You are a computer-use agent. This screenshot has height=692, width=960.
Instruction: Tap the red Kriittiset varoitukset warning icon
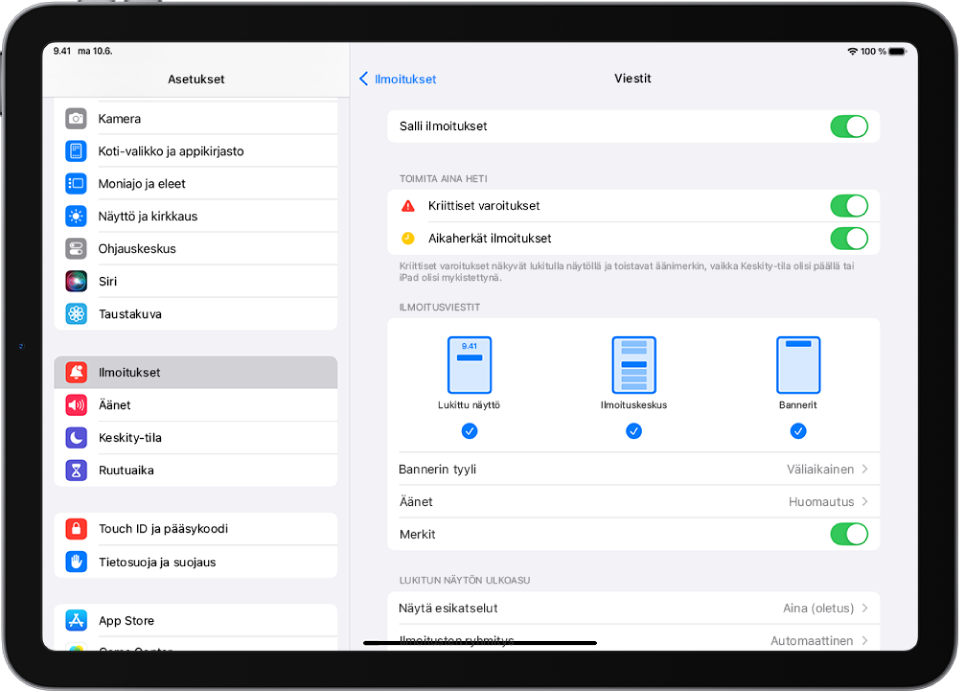(x=408, y=206)
